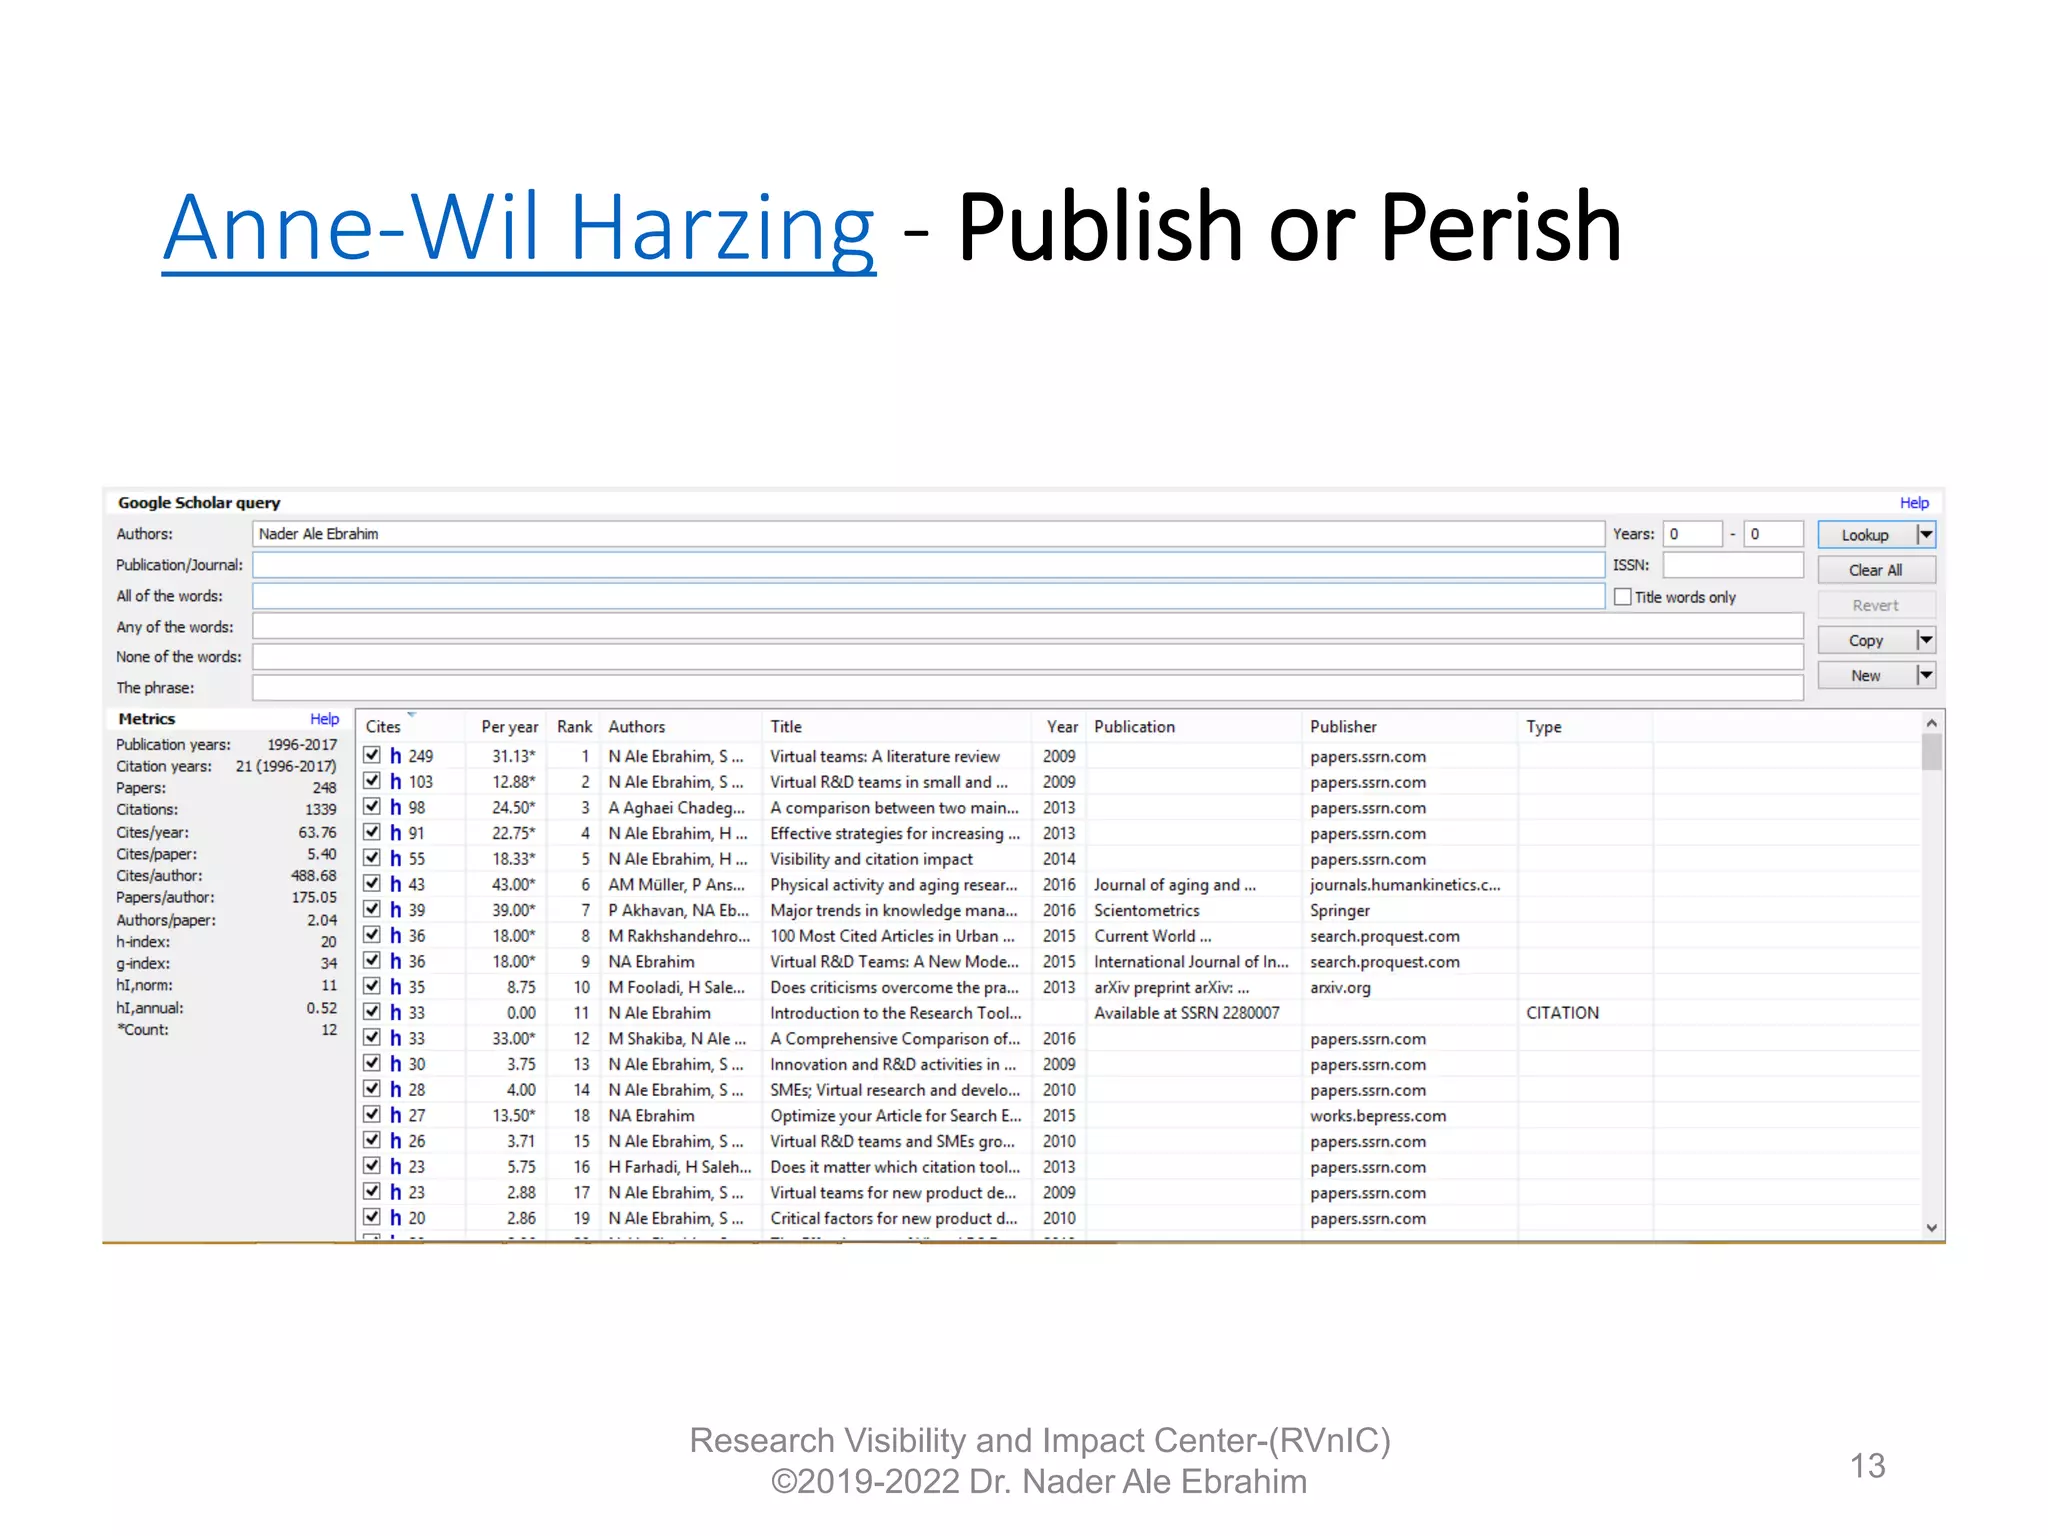Click the h icon for 26 cites row
The image size is (2048, 1536).
pyautogui.click(x=396, y=1141)
